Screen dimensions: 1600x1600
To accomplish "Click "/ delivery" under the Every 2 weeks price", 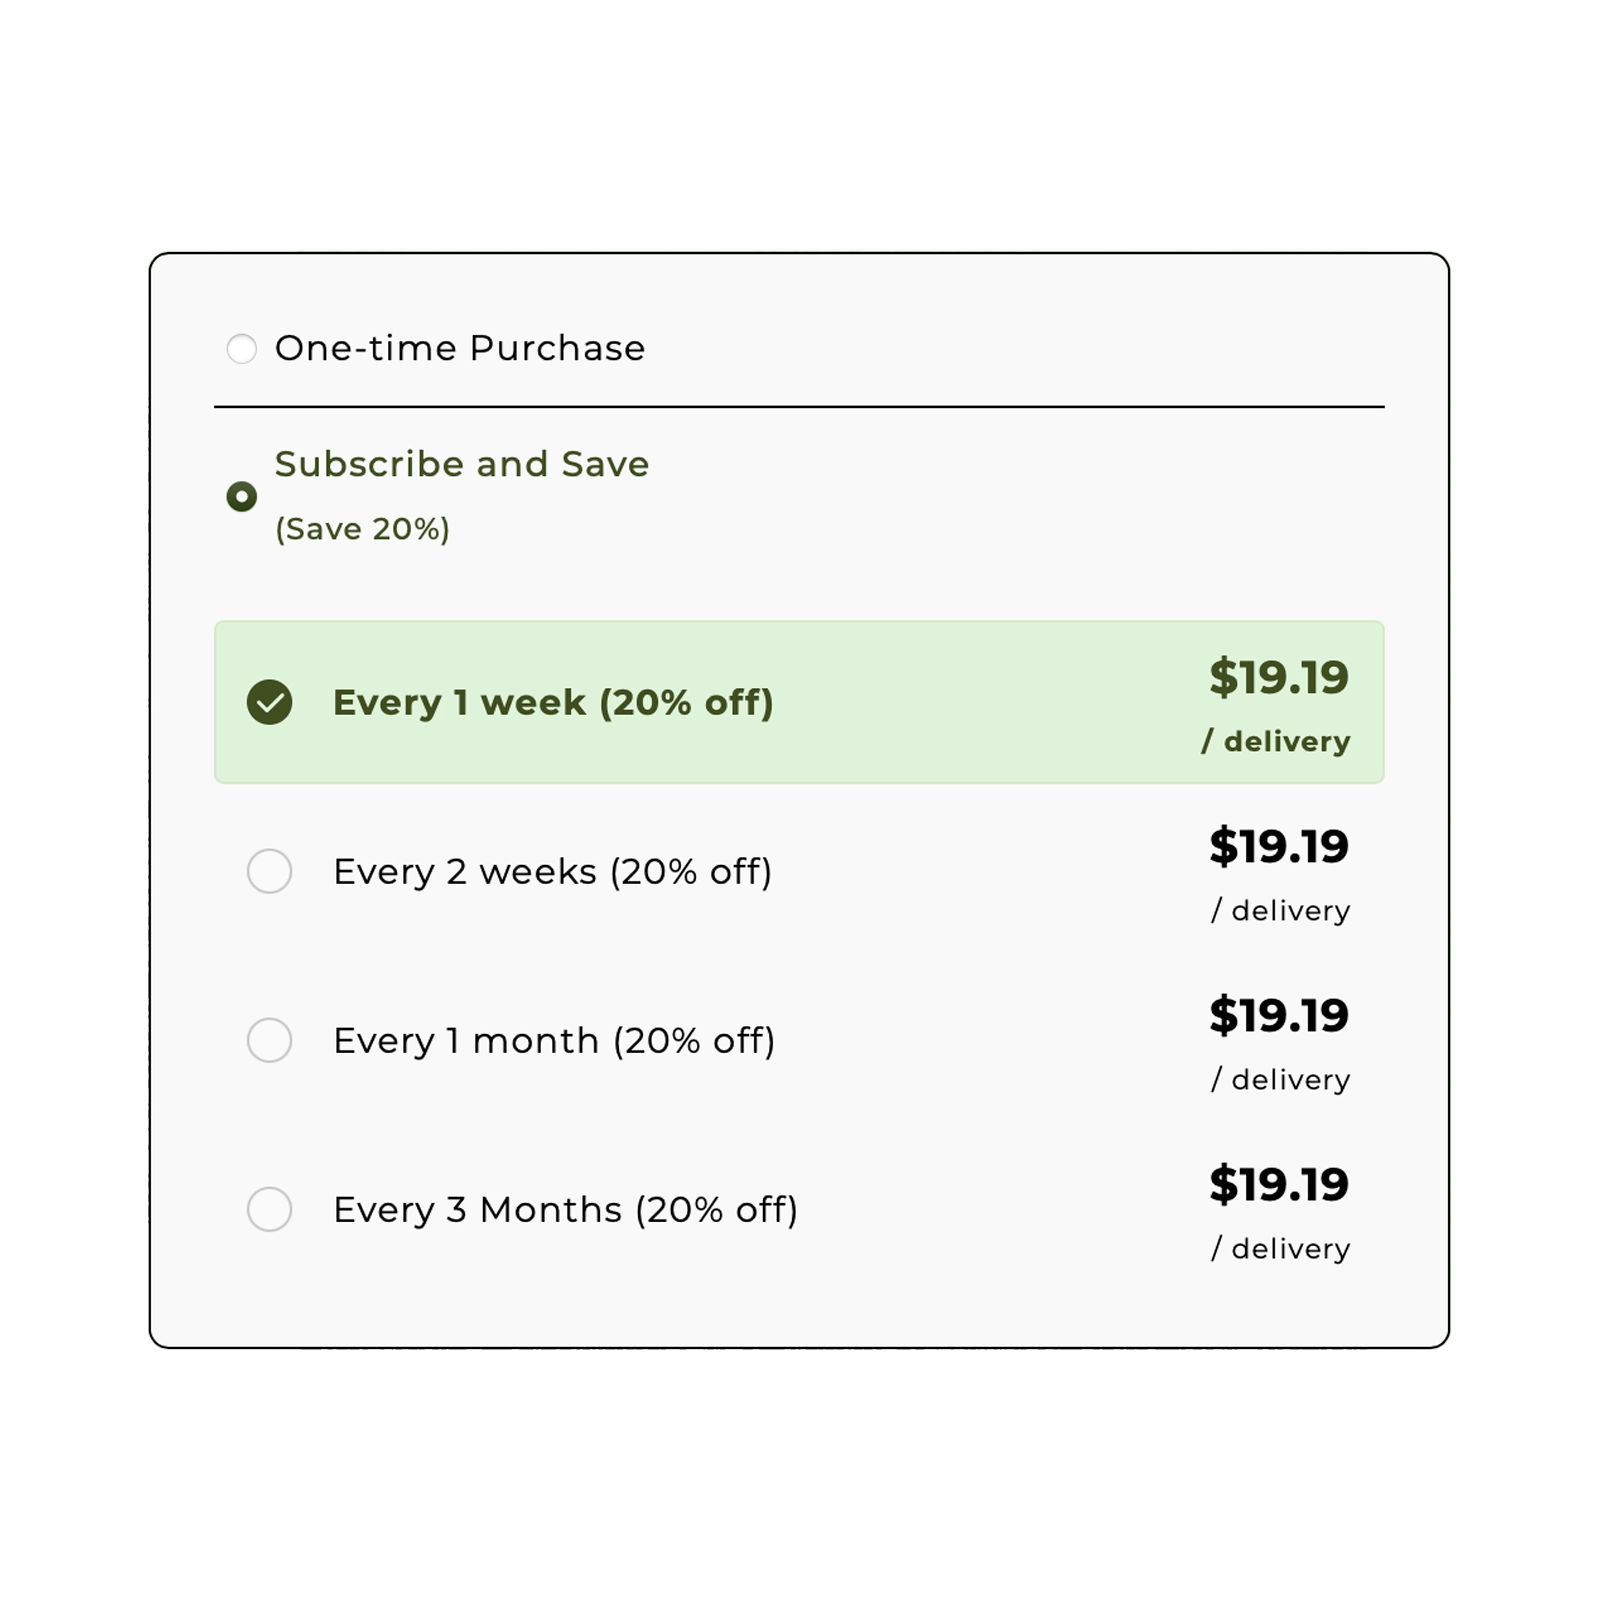I will pyautogui.click(x=1280, y=911).
